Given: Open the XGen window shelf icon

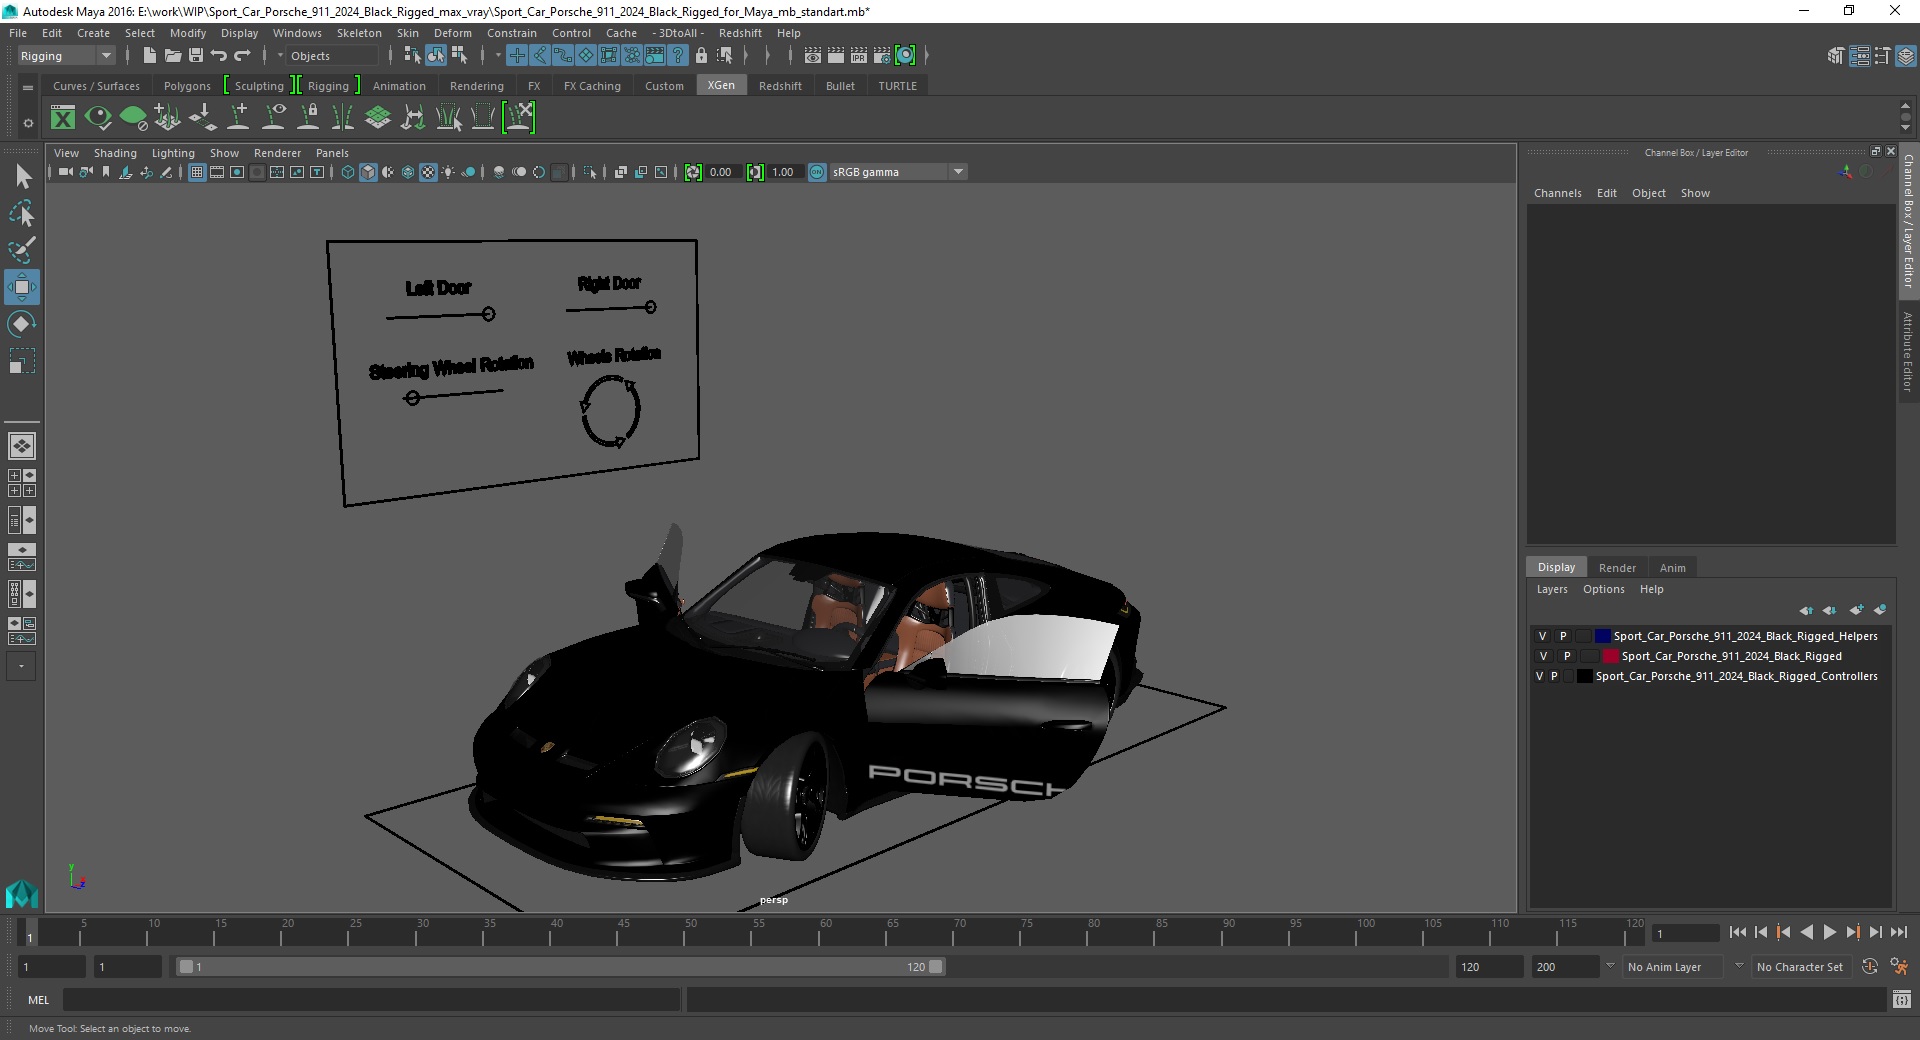Looking at the screenshot, I should [x=63, y=118].
